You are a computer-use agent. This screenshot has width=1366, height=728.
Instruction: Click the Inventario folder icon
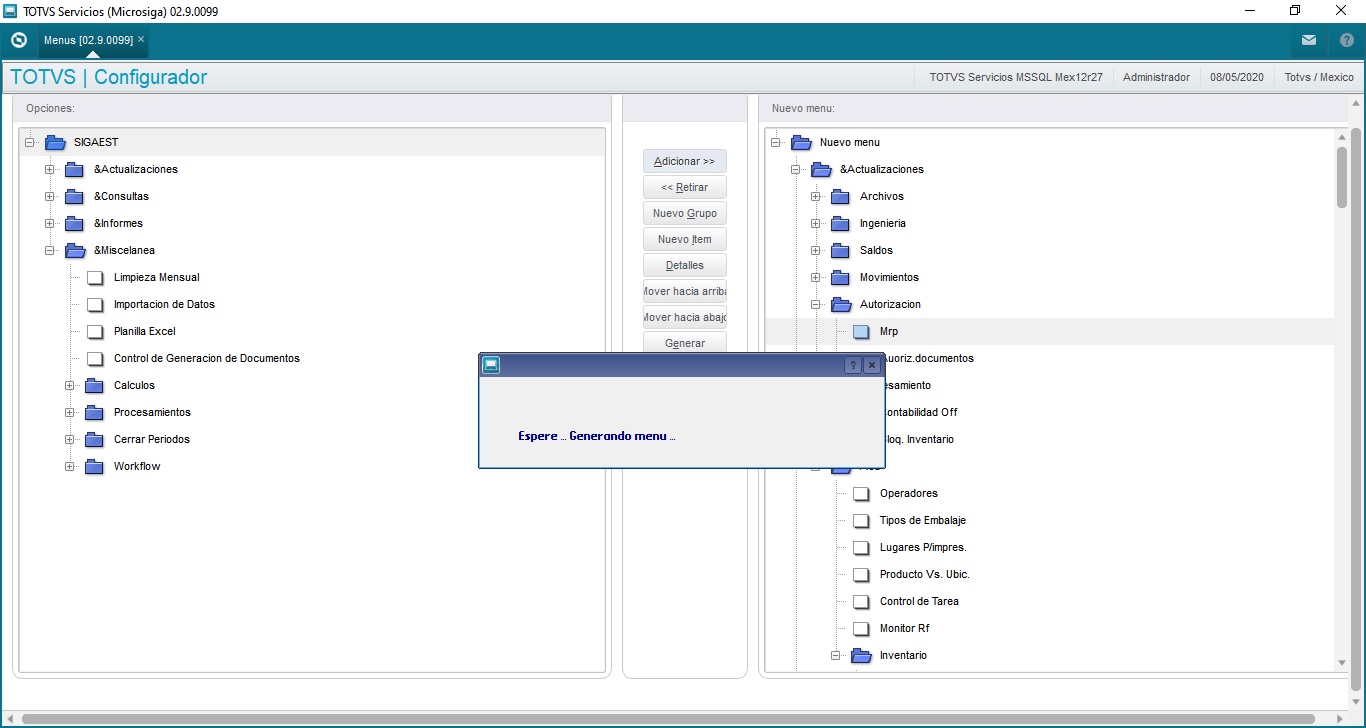point(861,655)
